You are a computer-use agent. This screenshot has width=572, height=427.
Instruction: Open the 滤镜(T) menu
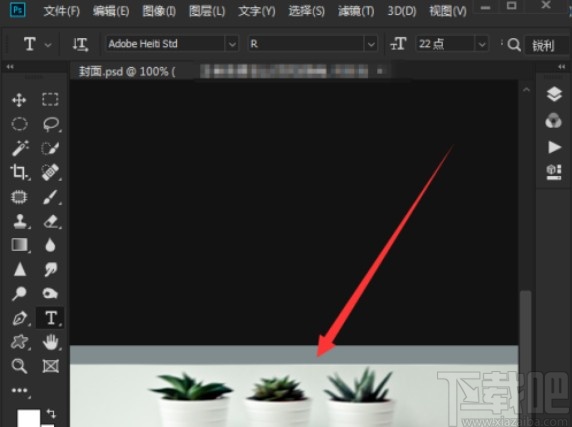[x=356, y=11]
